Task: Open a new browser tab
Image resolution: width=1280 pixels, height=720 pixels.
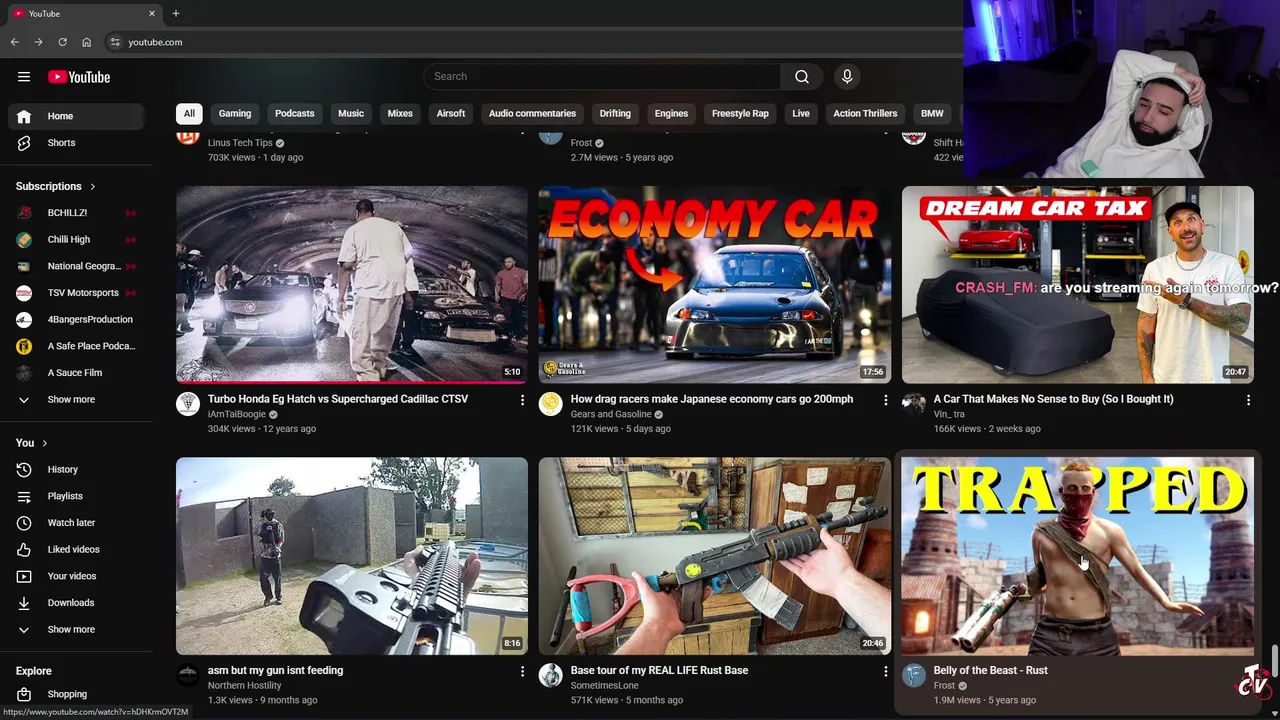Action: pos(176,14)
